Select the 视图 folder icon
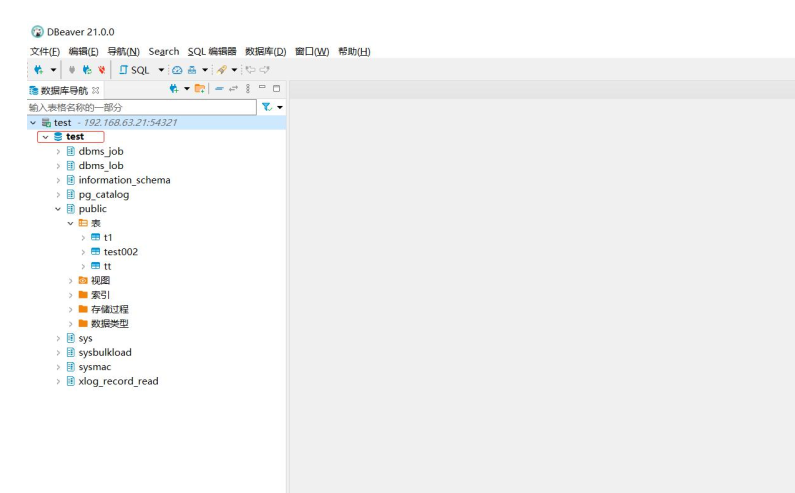 tap(83, 280)
